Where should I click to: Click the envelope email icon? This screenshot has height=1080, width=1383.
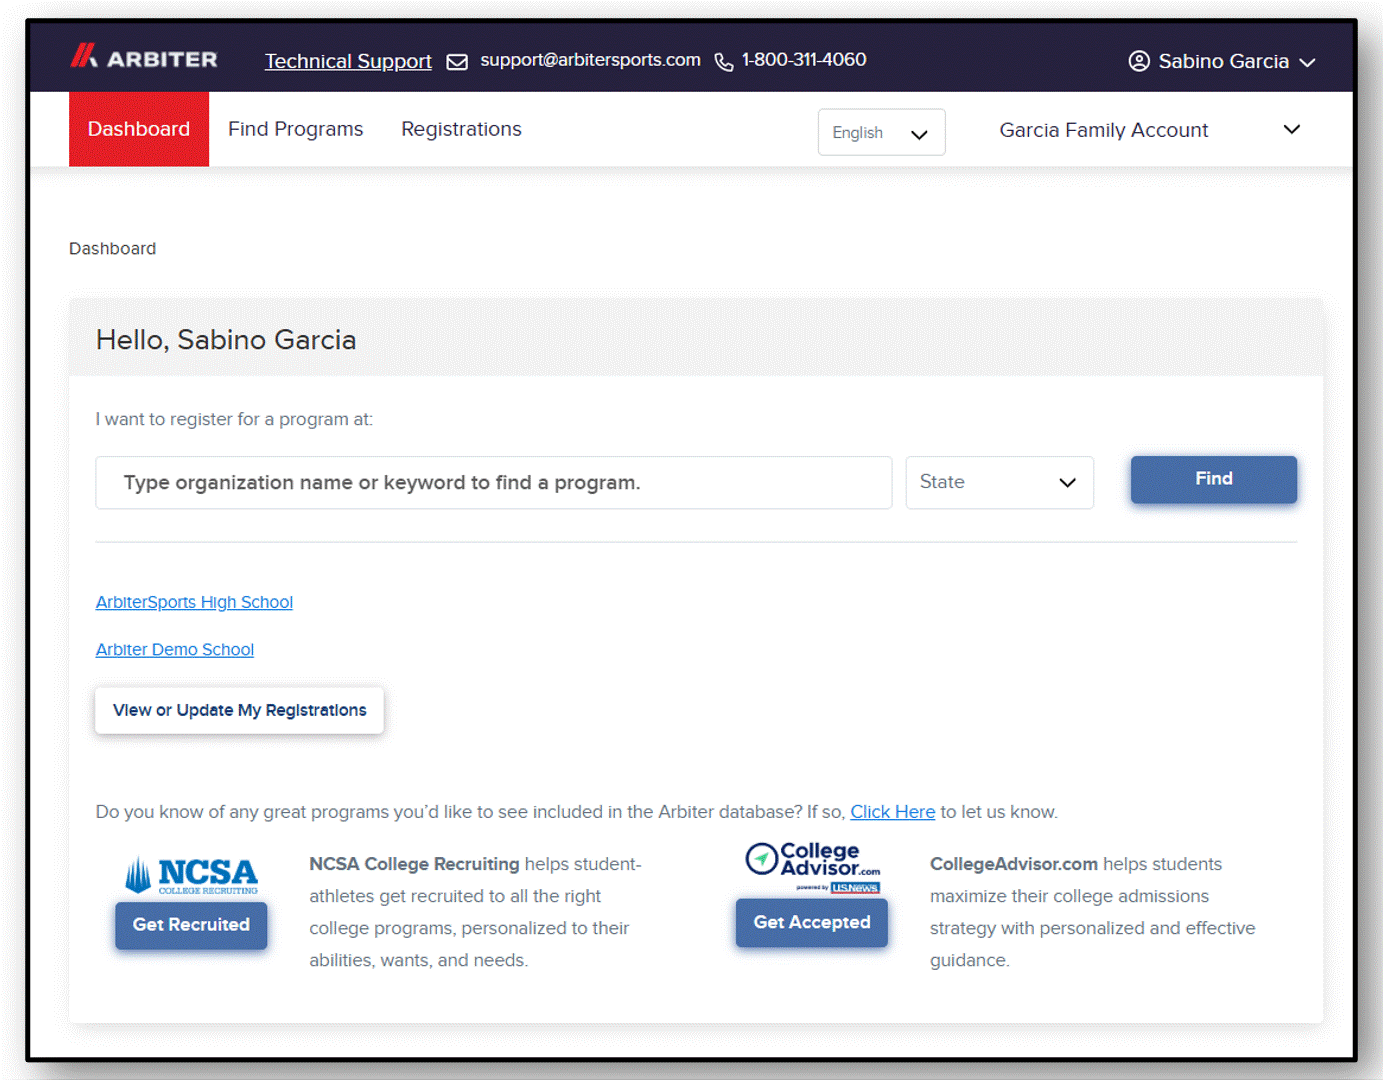pos(457,62)
